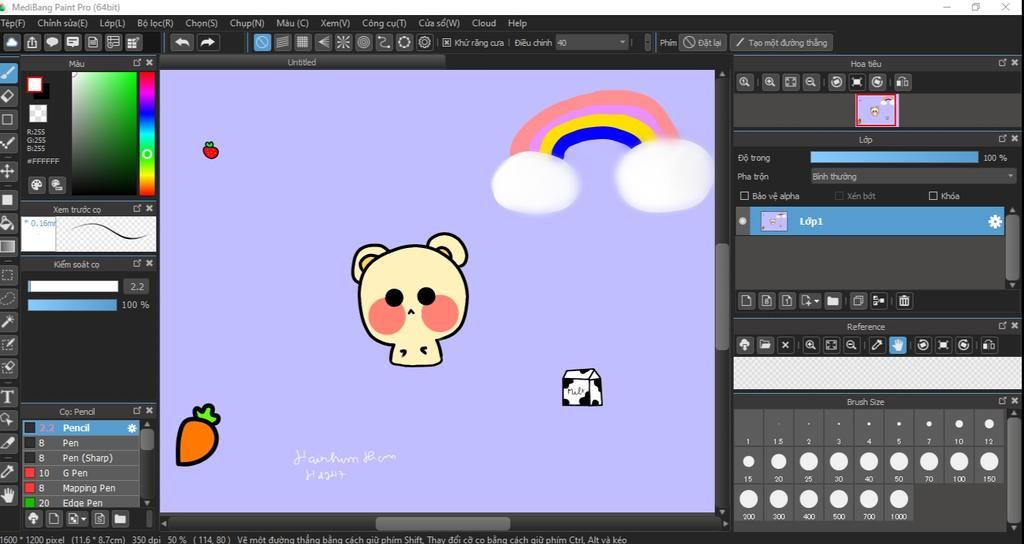Screen dimensions: 1024x544
Task: Expand the Điều chỉnh value dropdown
Action: pos(622,43)
